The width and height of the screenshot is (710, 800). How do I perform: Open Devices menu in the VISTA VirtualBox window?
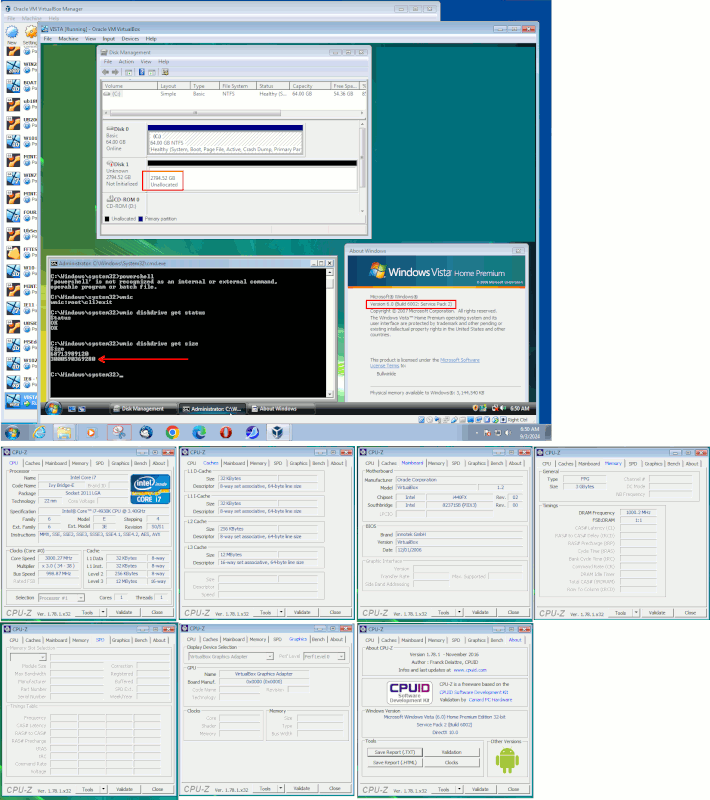click(130, 39)
